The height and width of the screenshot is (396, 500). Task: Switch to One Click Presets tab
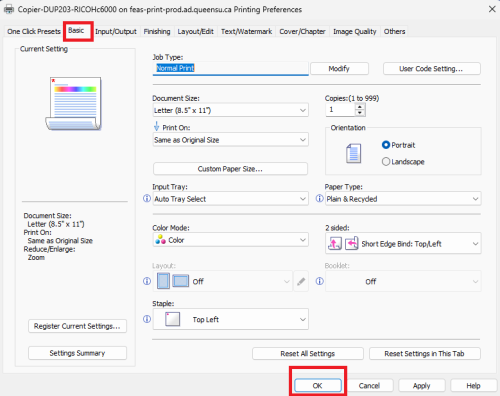coord(34,31)
